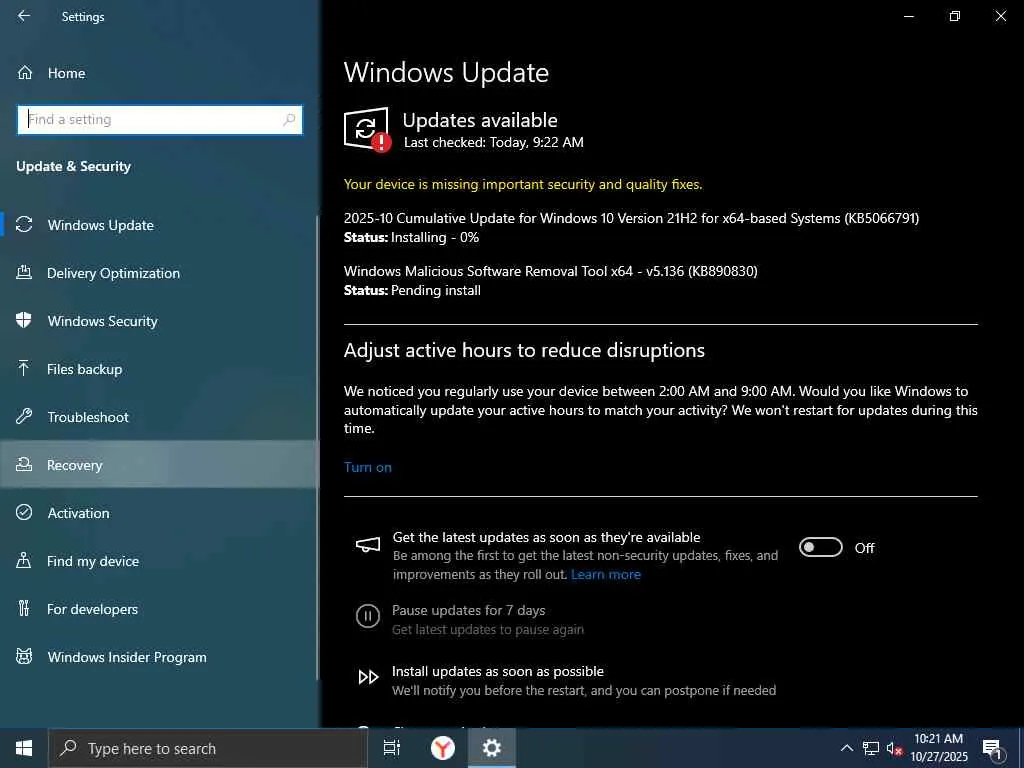Click the megaphone icon beside latest updates
The image size is (1024, 768).
368,545
